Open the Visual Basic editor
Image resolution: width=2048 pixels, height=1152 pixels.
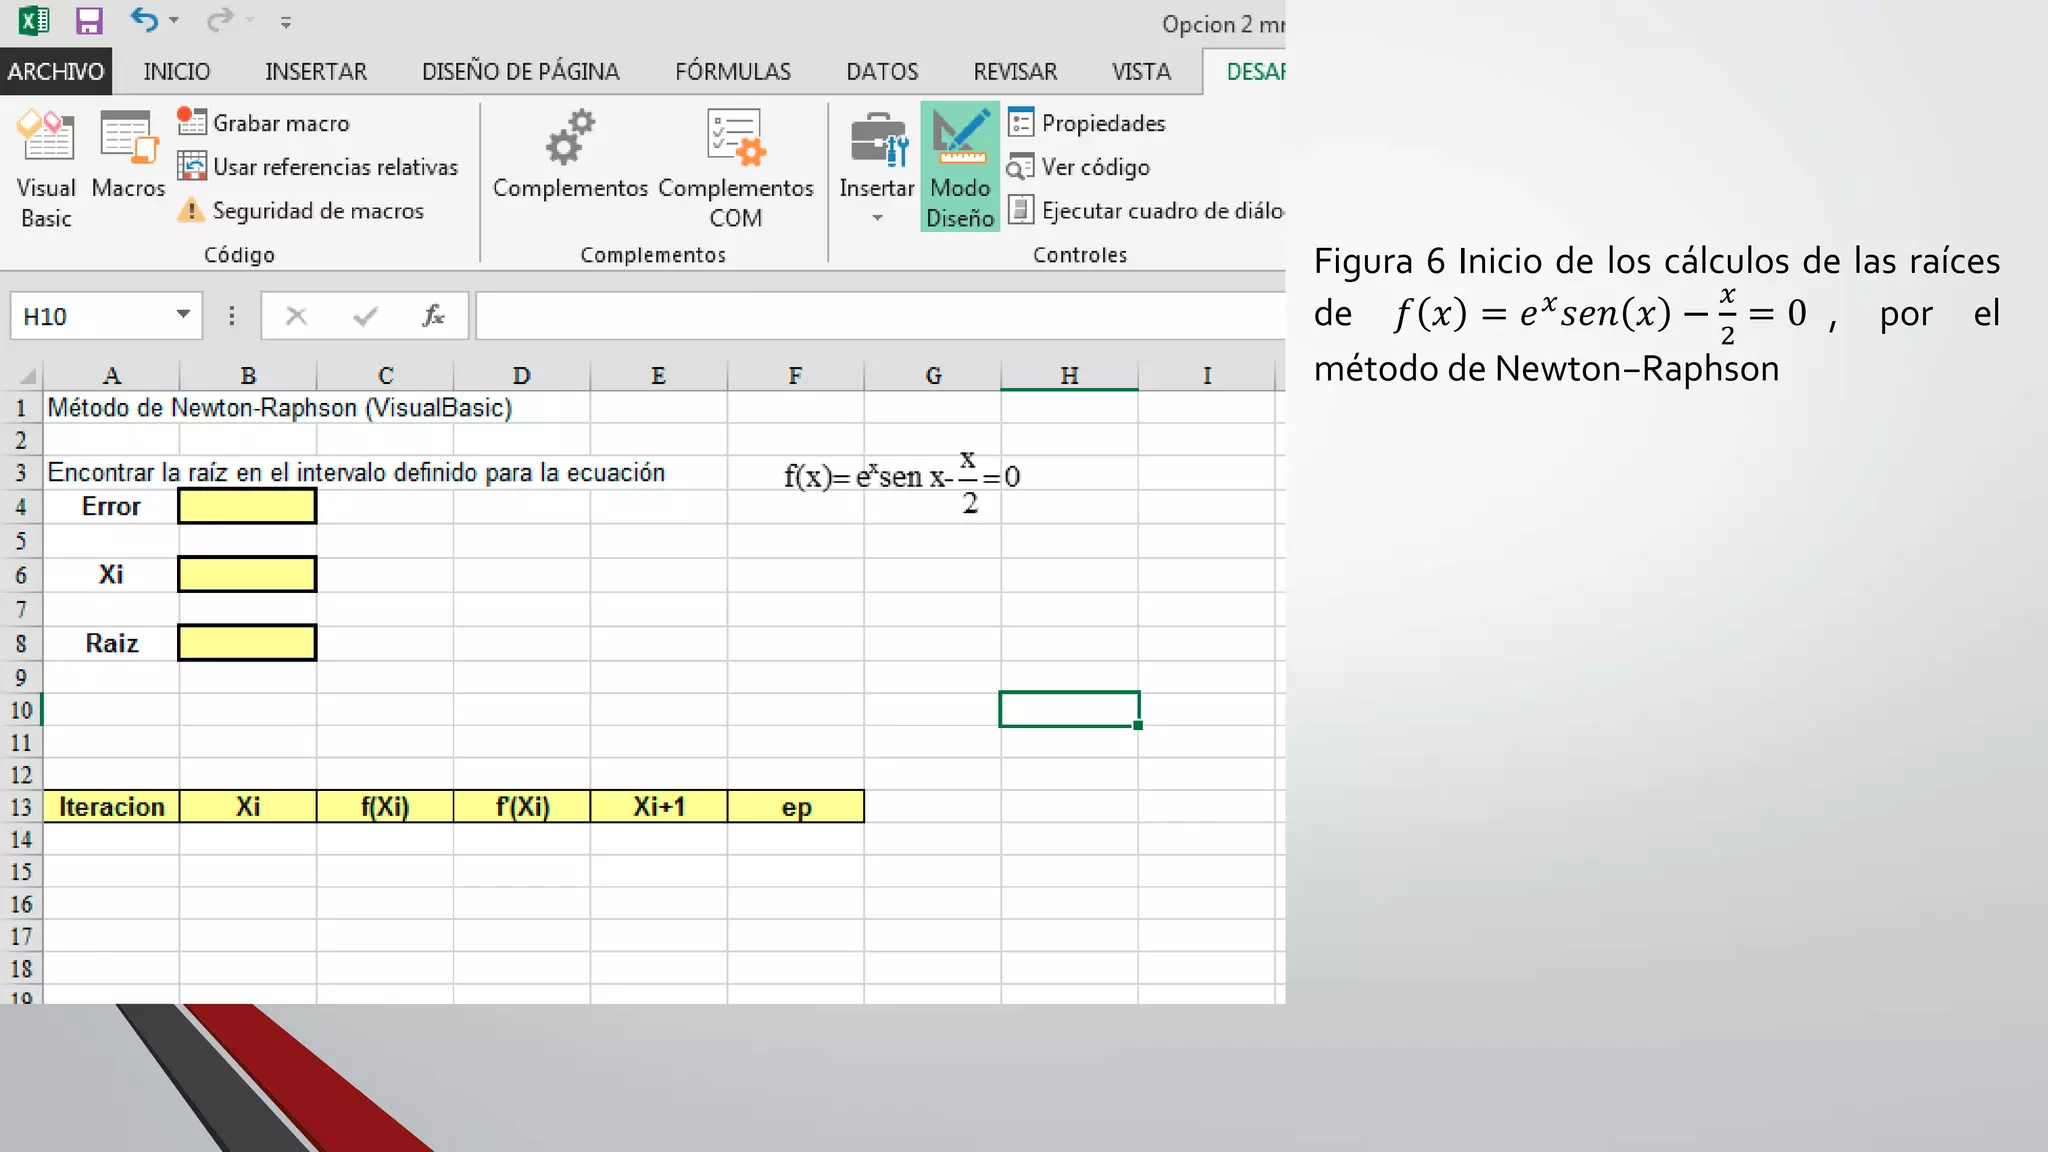pos(46,169)
